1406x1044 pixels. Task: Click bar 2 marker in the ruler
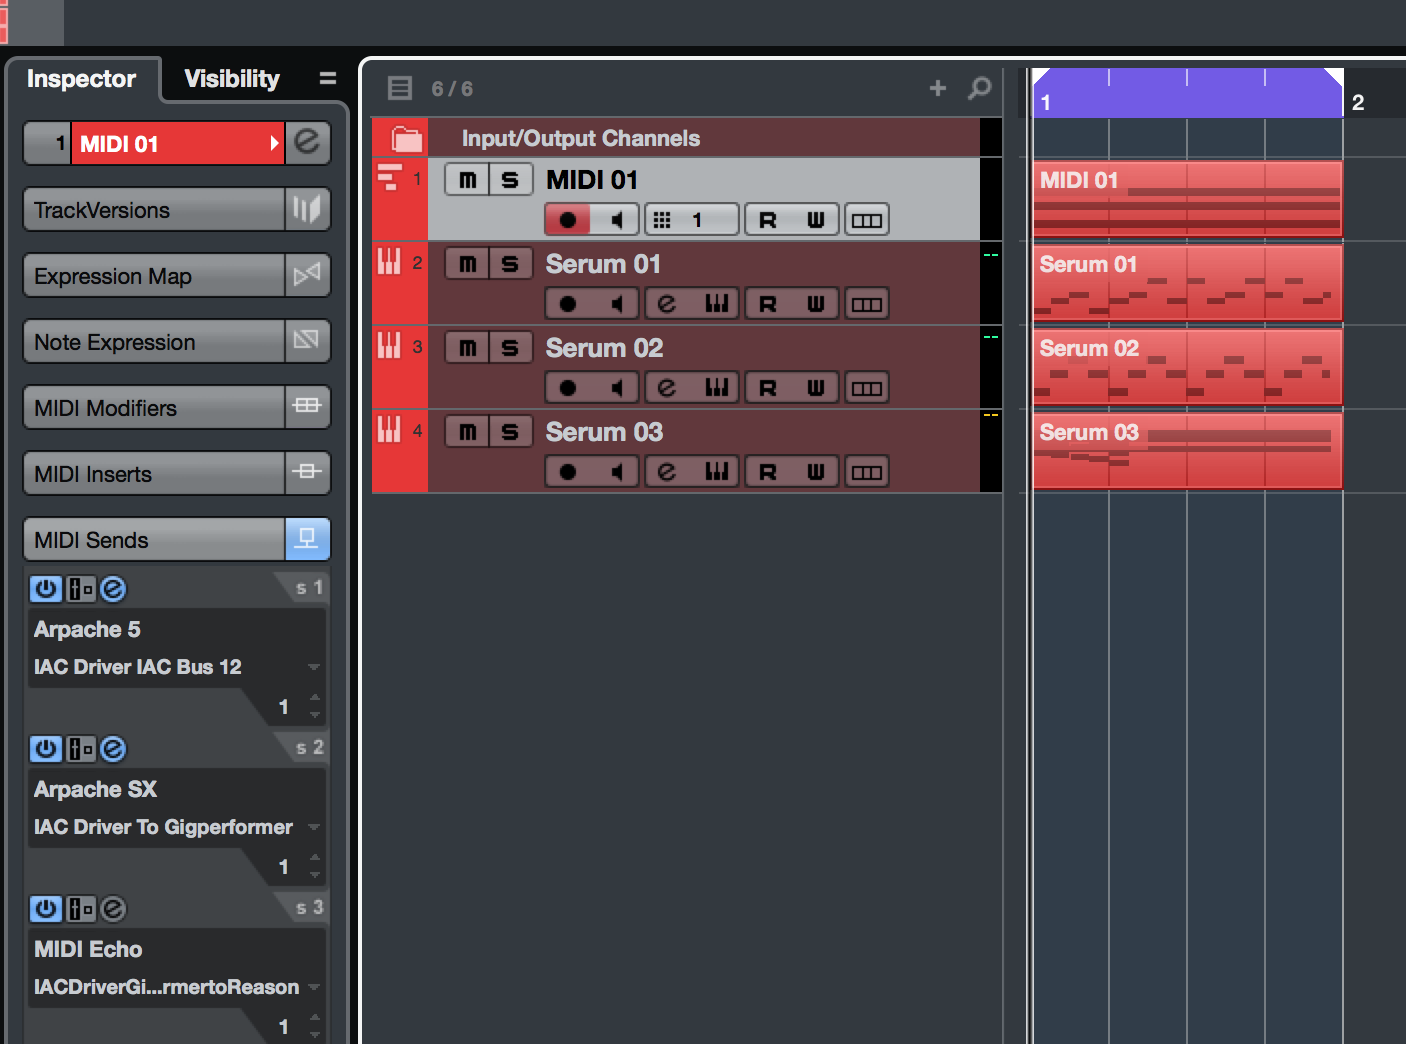point(1358,102)
